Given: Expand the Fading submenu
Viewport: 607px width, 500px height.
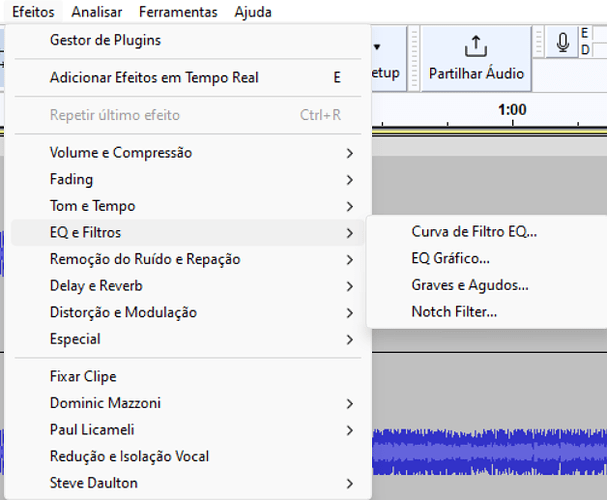Looking at the screenshot, I should (x=188, y=180).
